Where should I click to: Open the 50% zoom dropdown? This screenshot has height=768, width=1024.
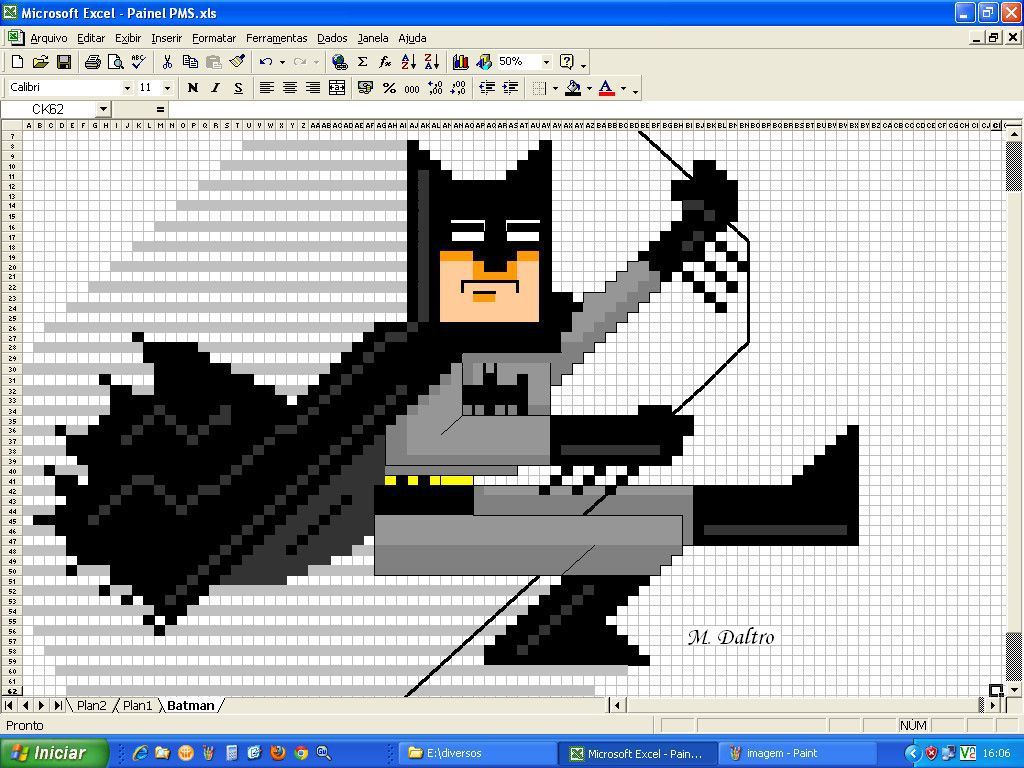click(547, 62)
